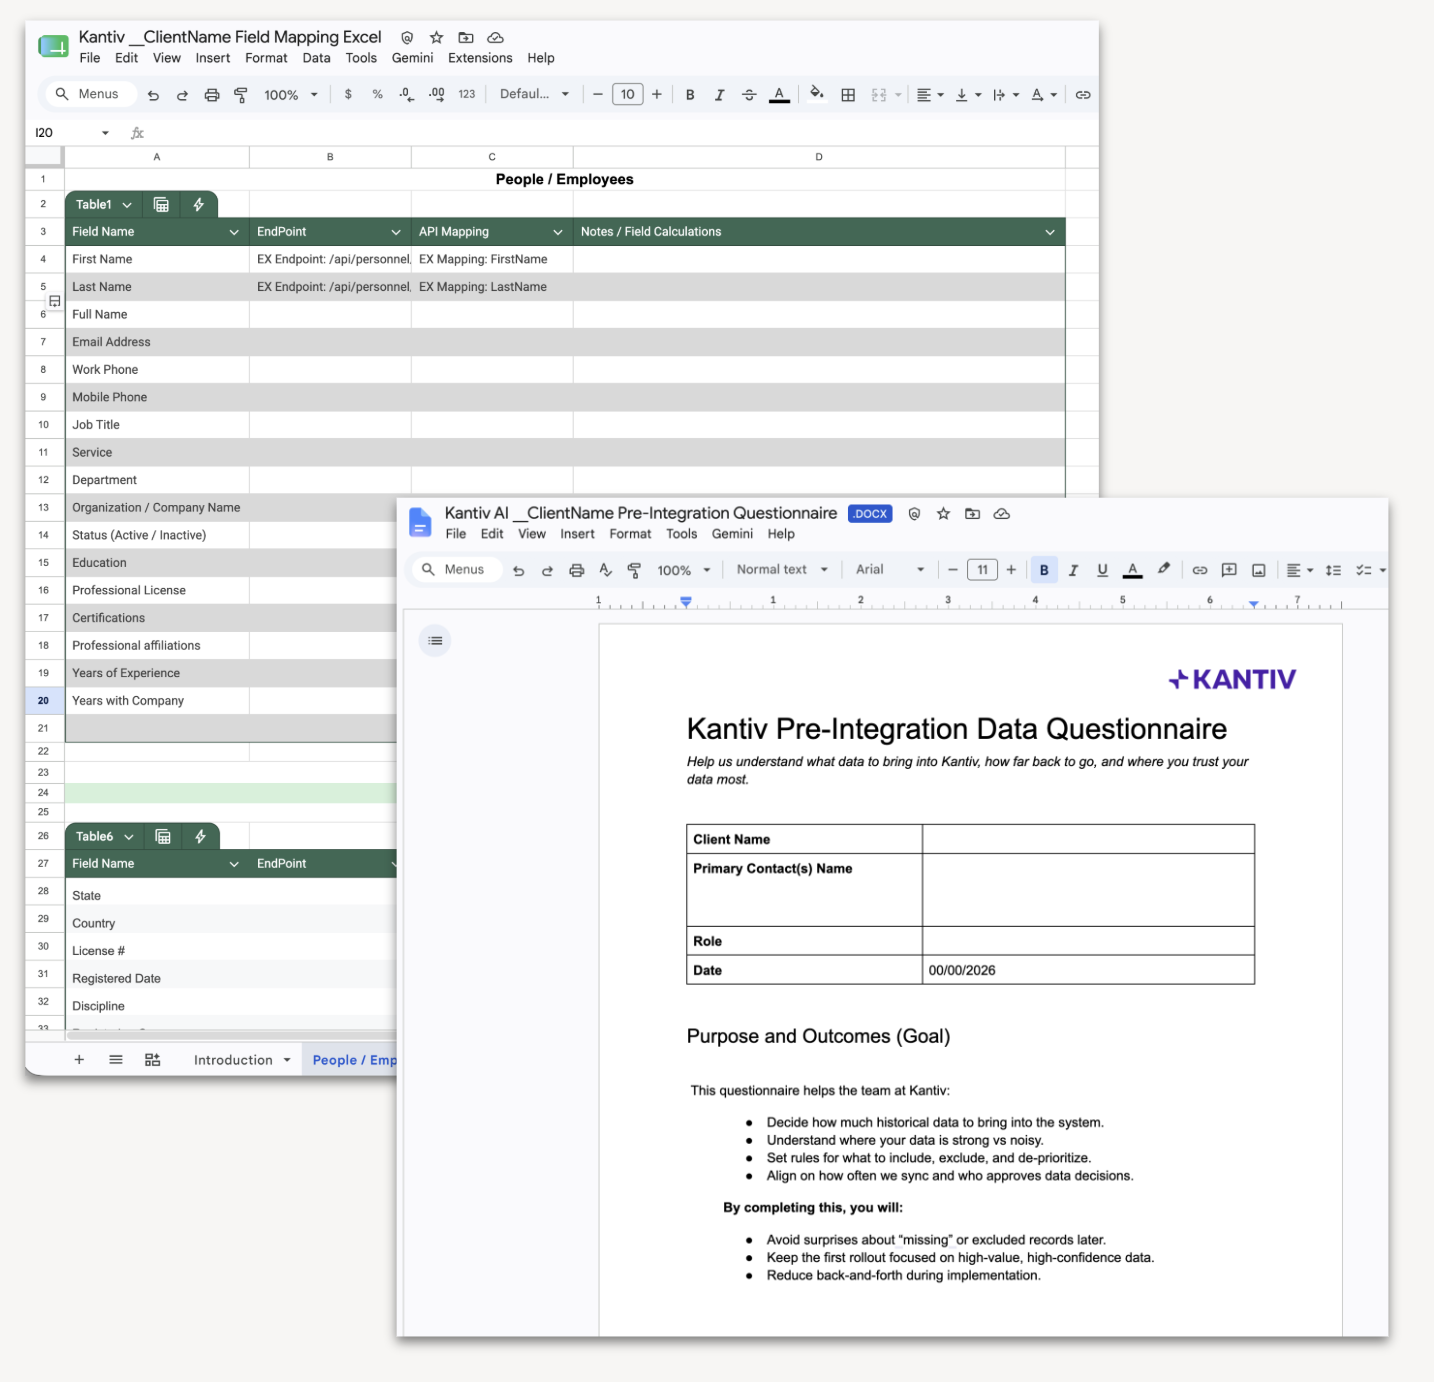Open the Format menu in Docs
Image resolution: width=1434 pixels, height=1382 pixels.
click(x=630, y=534)
